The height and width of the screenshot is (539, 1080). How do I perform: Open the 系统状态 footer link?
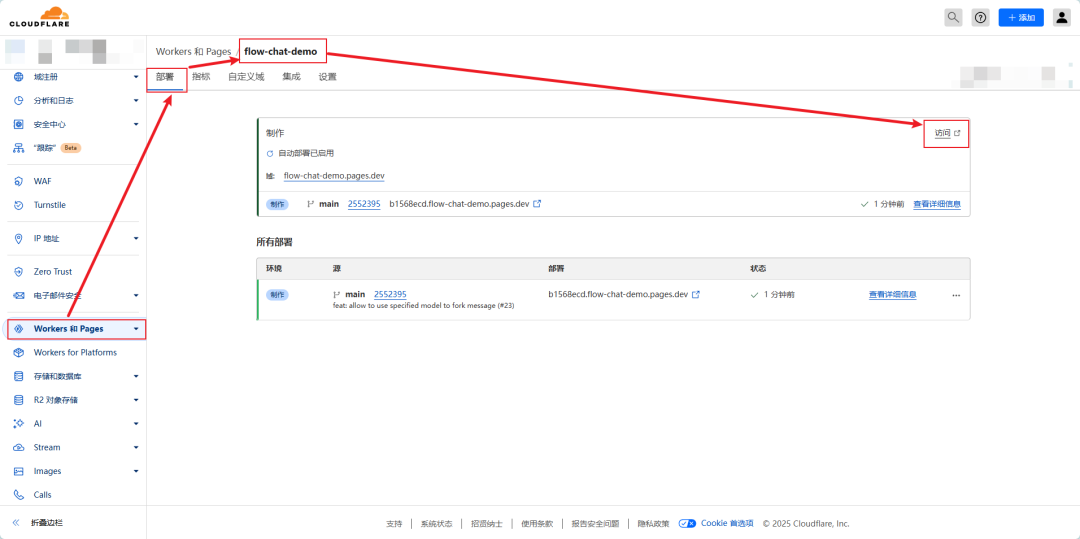[437, 524]
